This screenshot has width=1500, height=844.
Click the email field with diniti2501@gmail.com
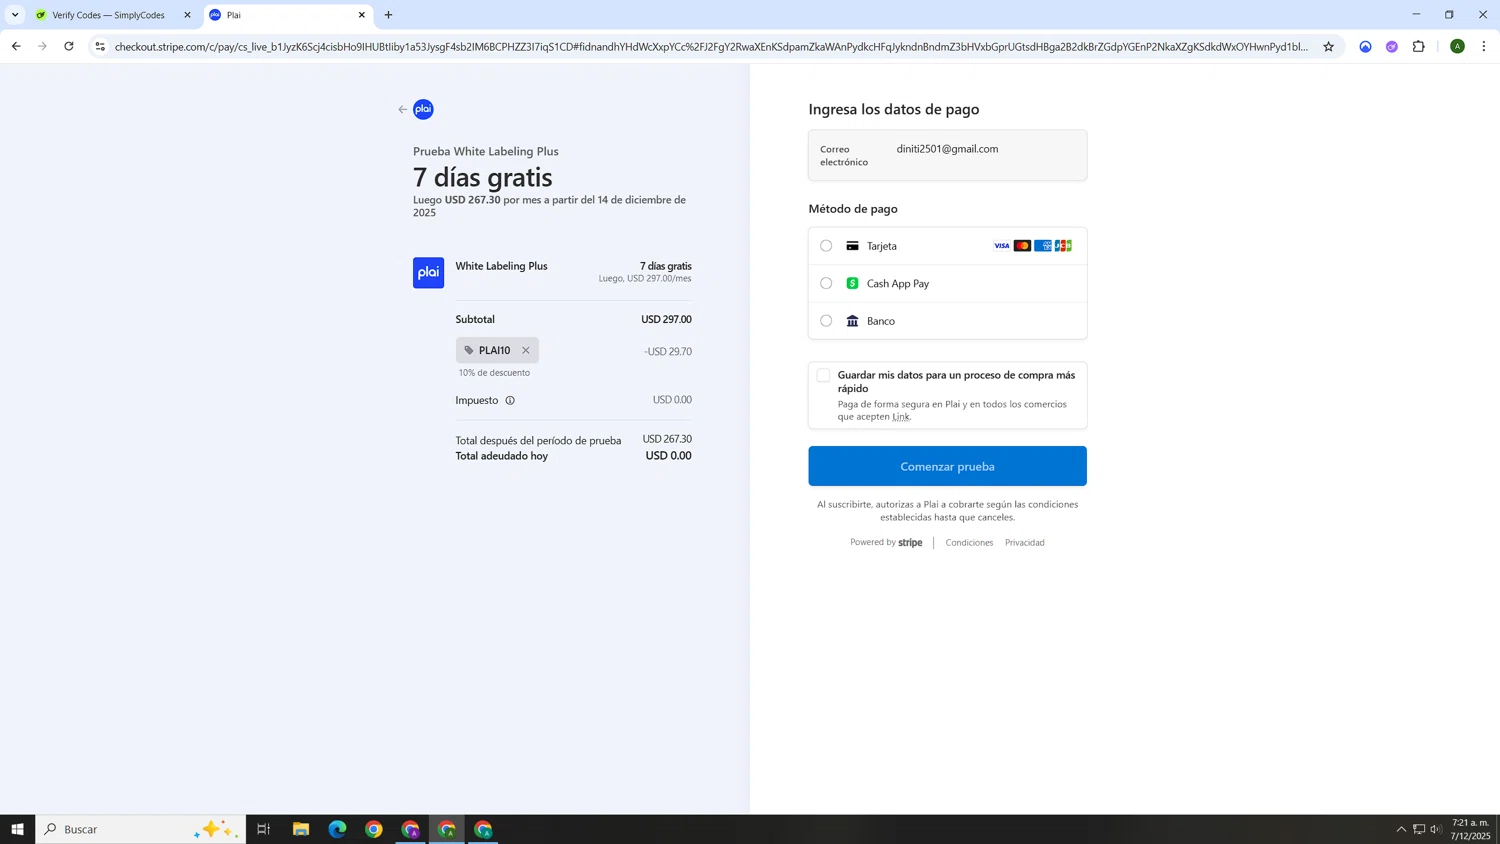point(947,155)
